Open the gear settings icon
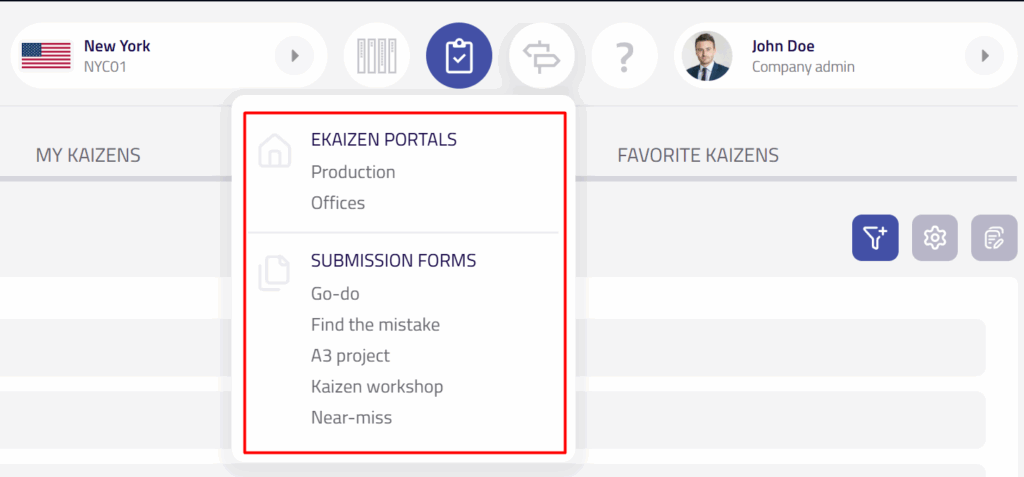1024x477 pixels. click(935, 238)
